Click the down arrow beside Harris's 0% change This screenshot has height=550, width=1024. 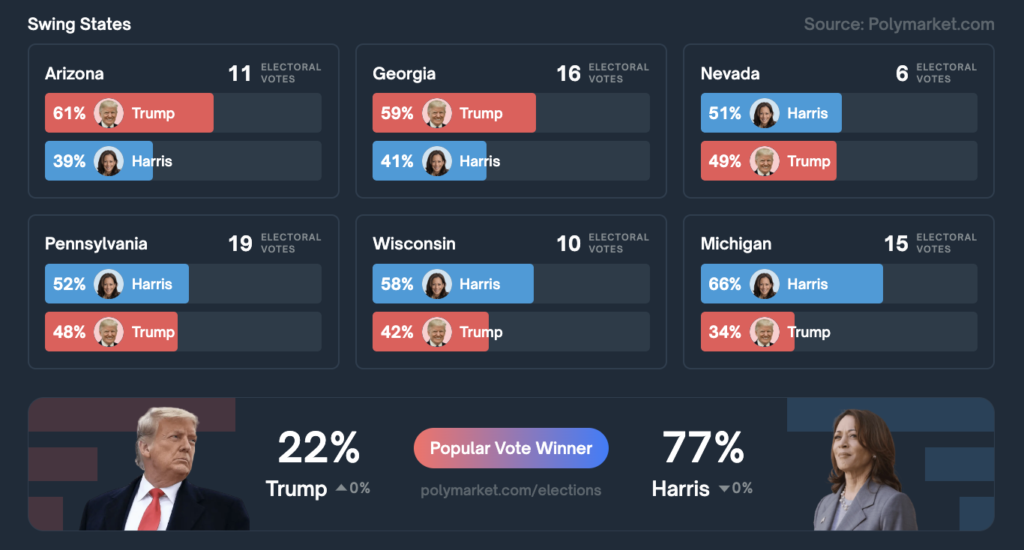click(723, 489)
